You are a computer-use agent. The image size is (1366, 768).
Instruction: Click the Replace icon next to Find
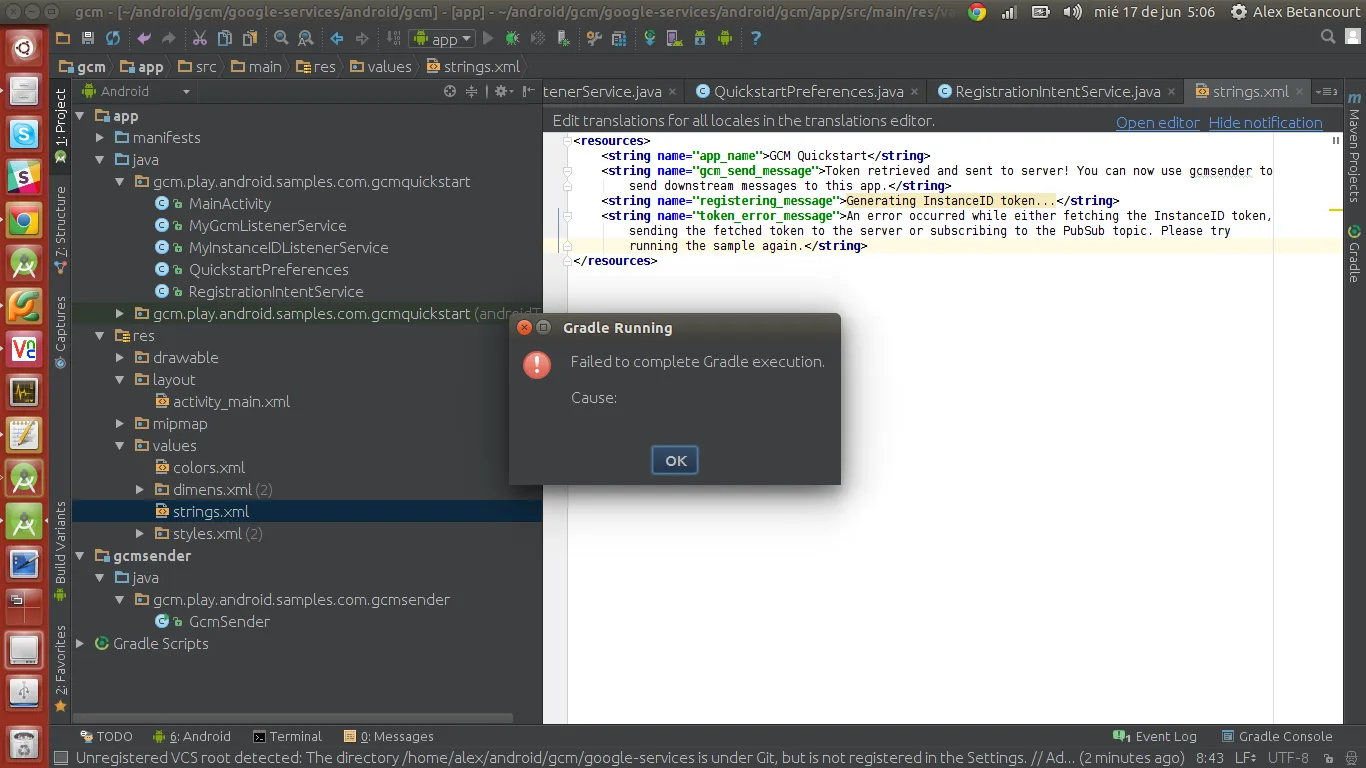(x=305, y=39)
